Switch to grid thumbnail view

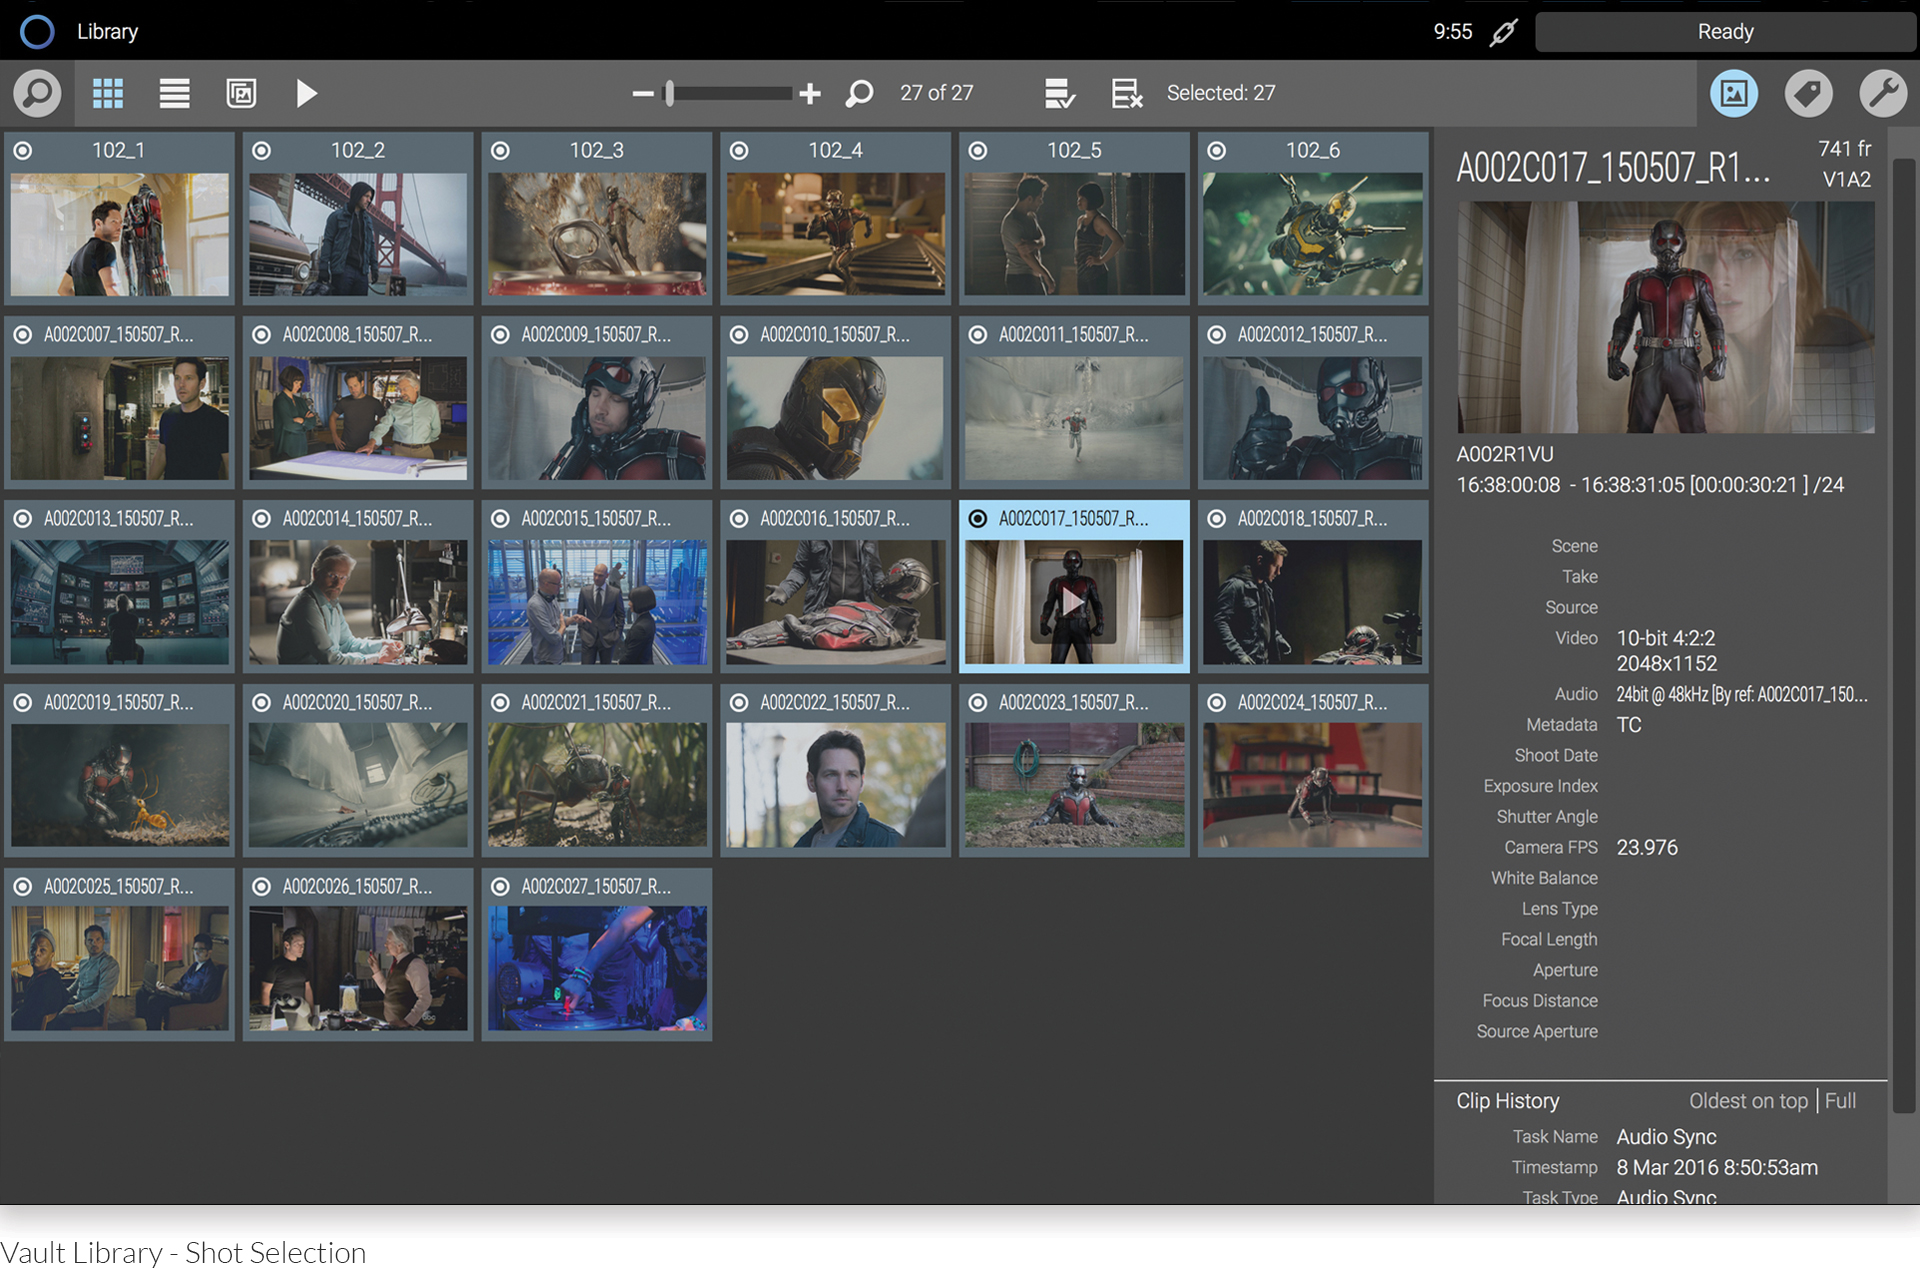click(108, 93)
